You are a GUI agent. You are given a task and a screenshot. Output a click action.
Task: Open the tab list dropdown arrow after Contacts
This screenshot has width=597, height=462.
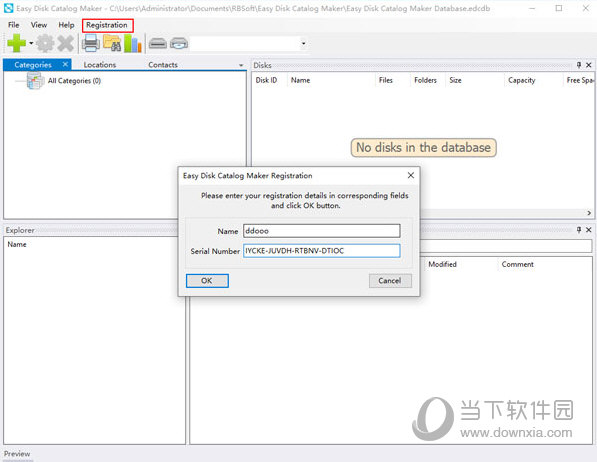(241, 65)
